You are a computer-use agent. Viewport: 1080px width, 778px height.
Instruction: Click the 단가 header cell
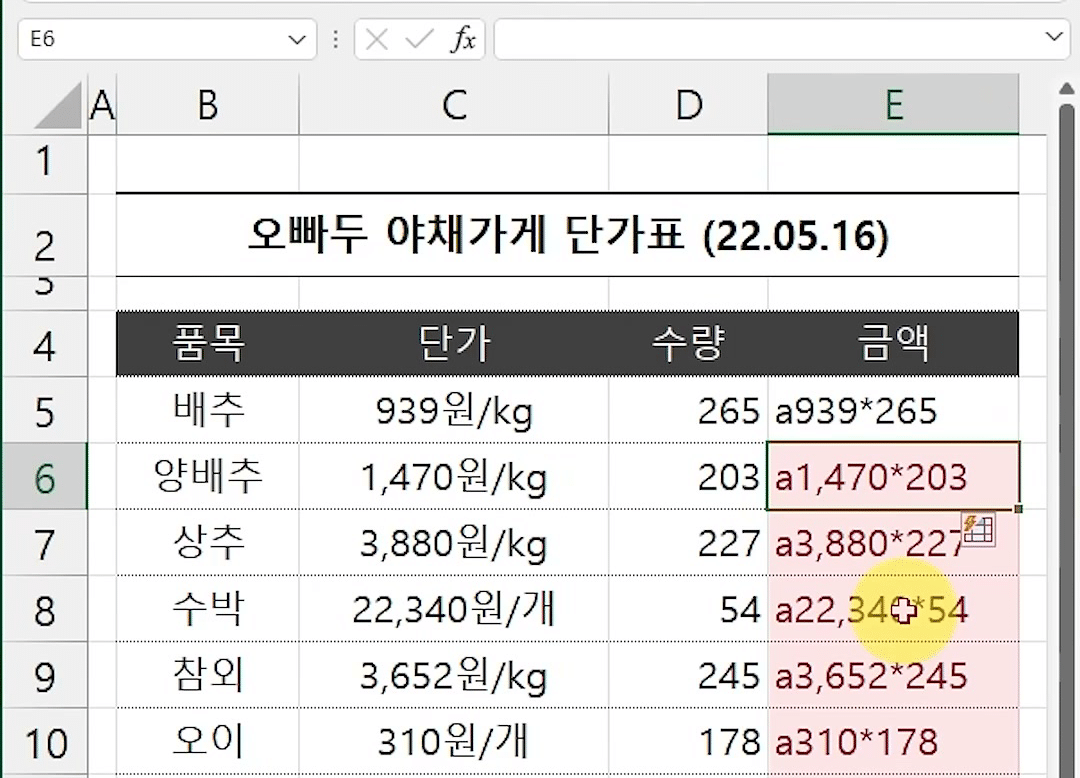pyautogui.click(x=454, y=344)
